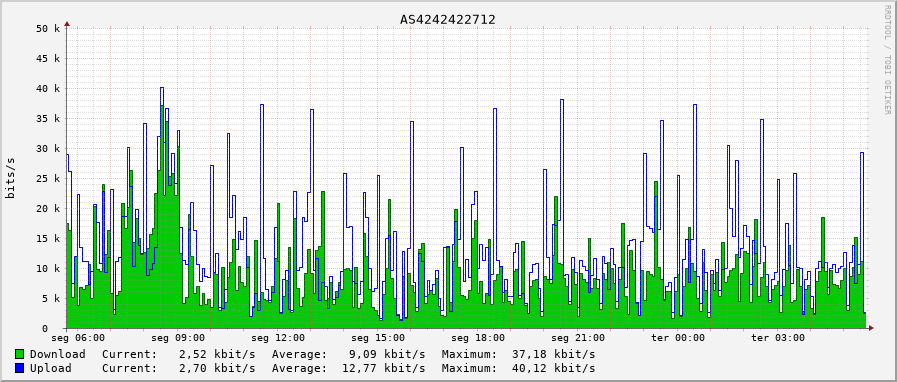Click the RRDTOOL / TOBI OETIKER watermark
Screen dimensions: 897x382
pyautogui.click(x=887, y=59)
